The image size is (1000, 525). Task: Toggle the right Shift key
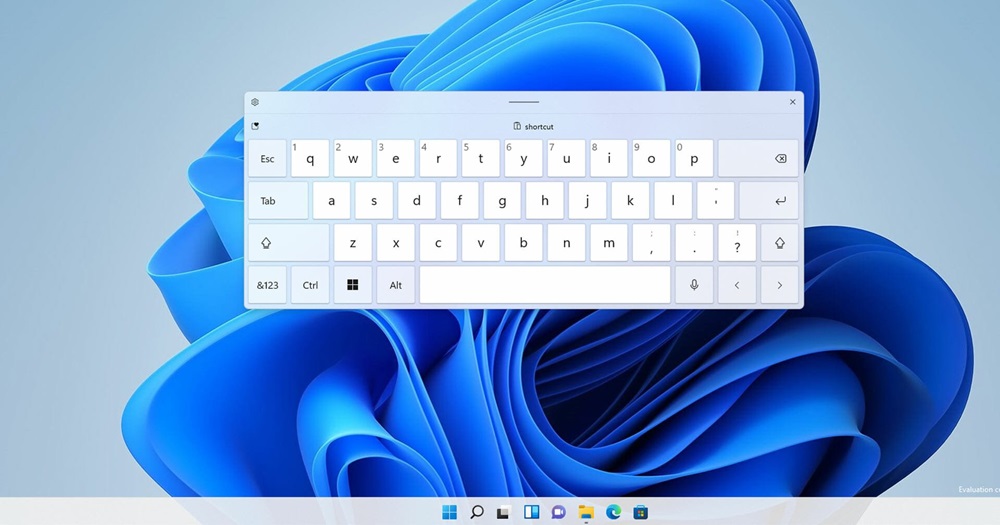779,243
